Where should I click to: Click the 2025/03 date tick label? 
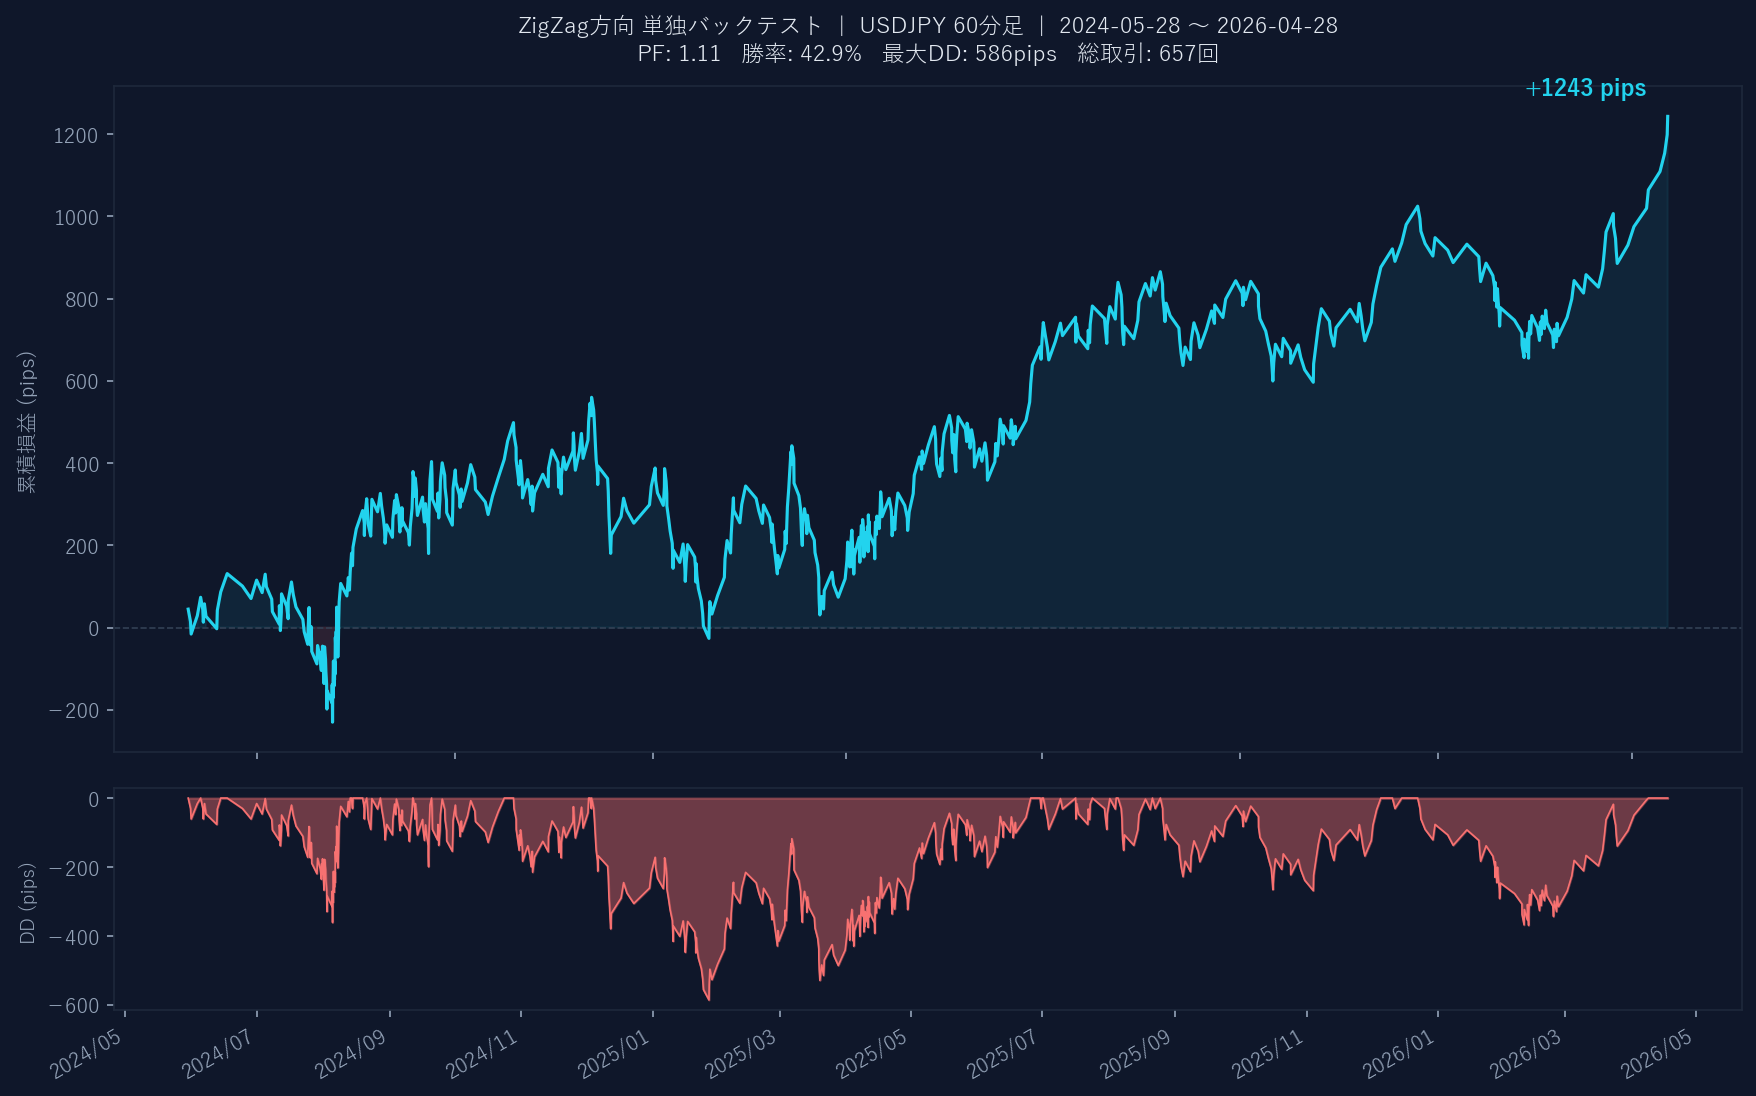click(741, 1053)
